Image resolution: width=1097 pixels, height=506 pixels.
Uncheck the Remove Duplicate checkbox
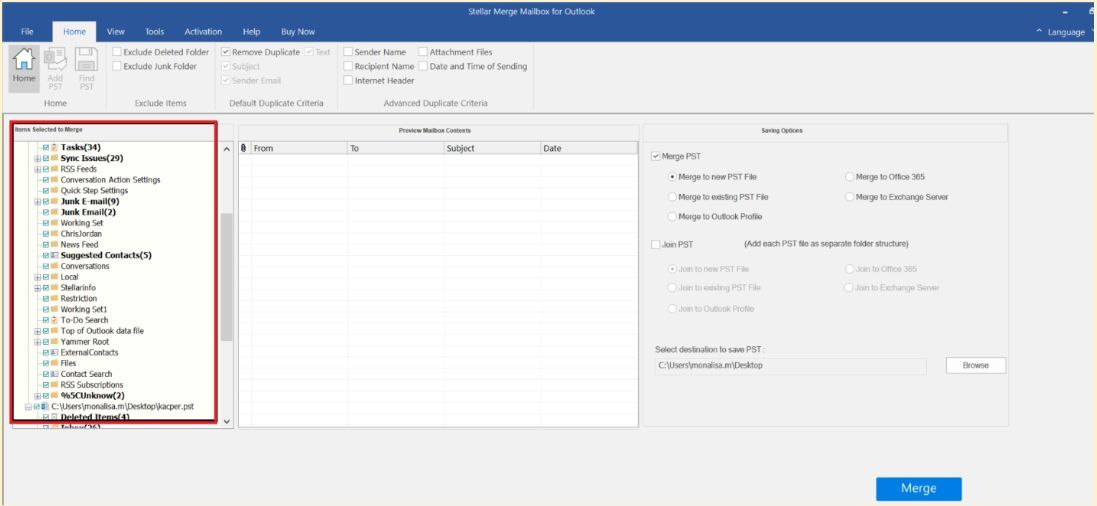(225, 52)
